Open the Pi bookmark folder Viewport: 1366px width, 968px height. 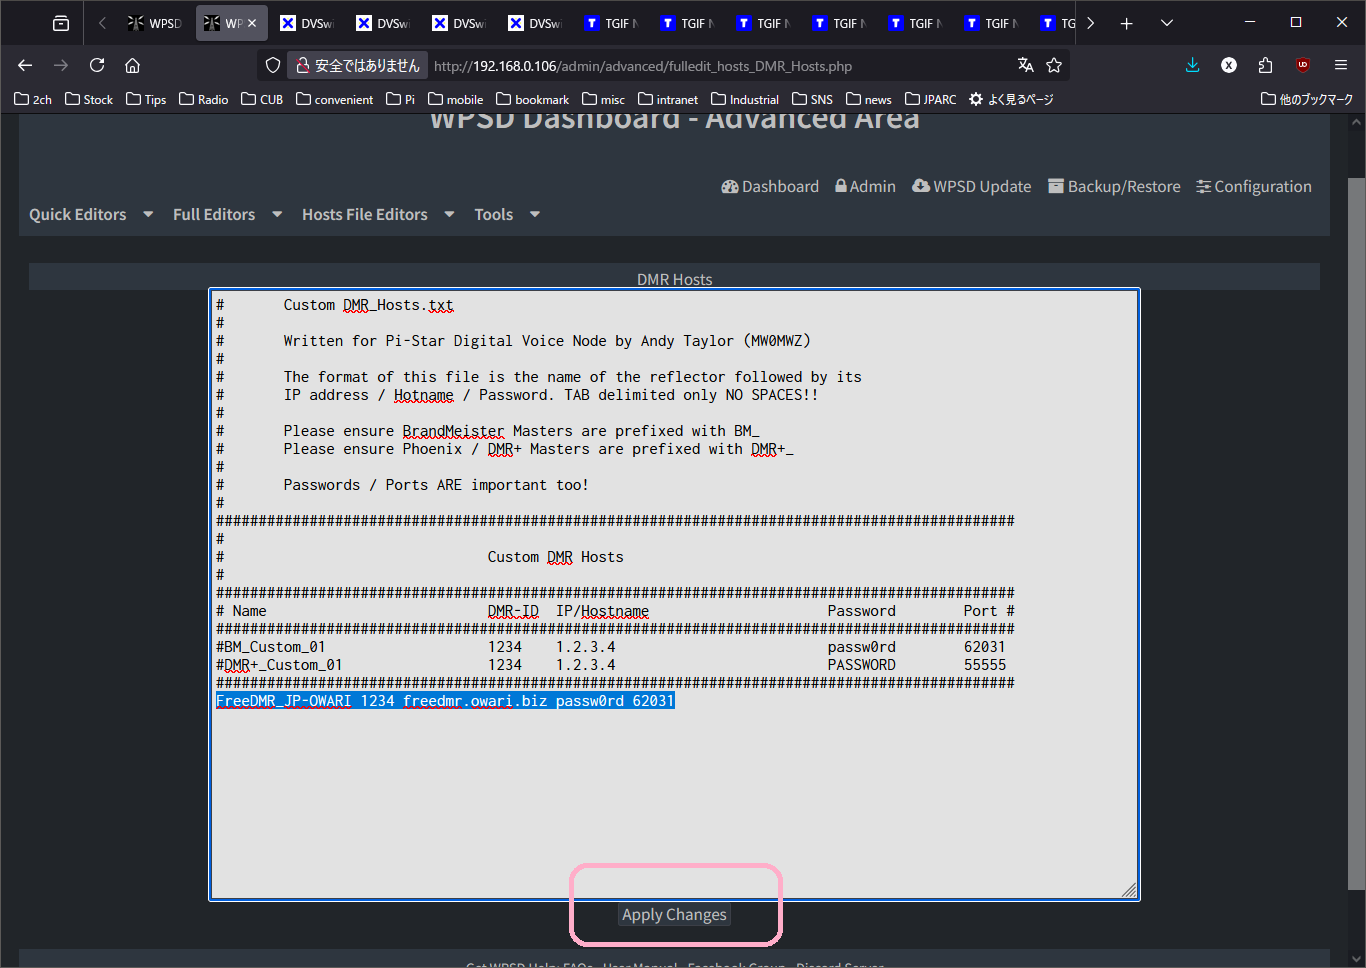pos(401,99)
